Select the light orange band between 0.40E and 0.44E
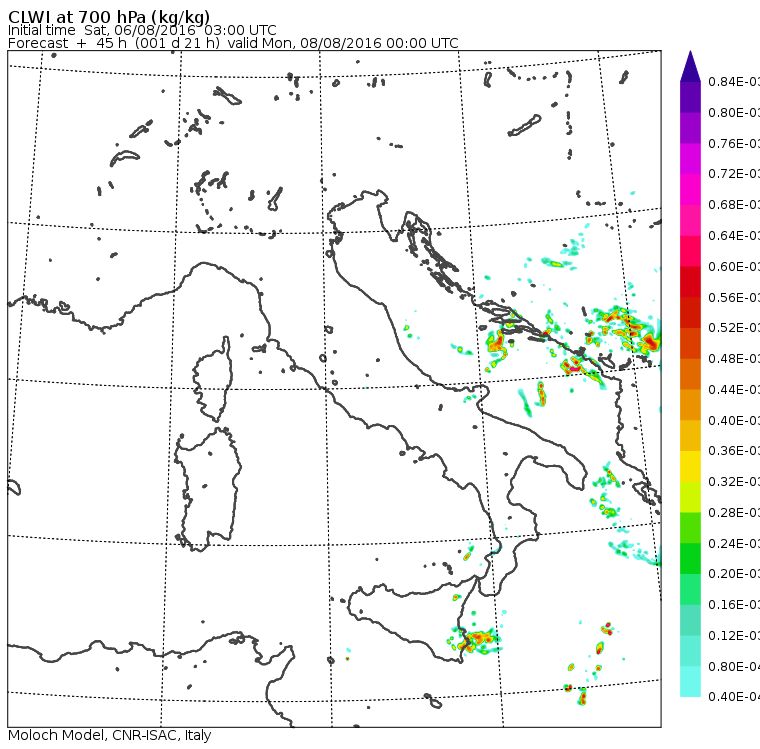 pyautogui.click(x=690, y=405)
